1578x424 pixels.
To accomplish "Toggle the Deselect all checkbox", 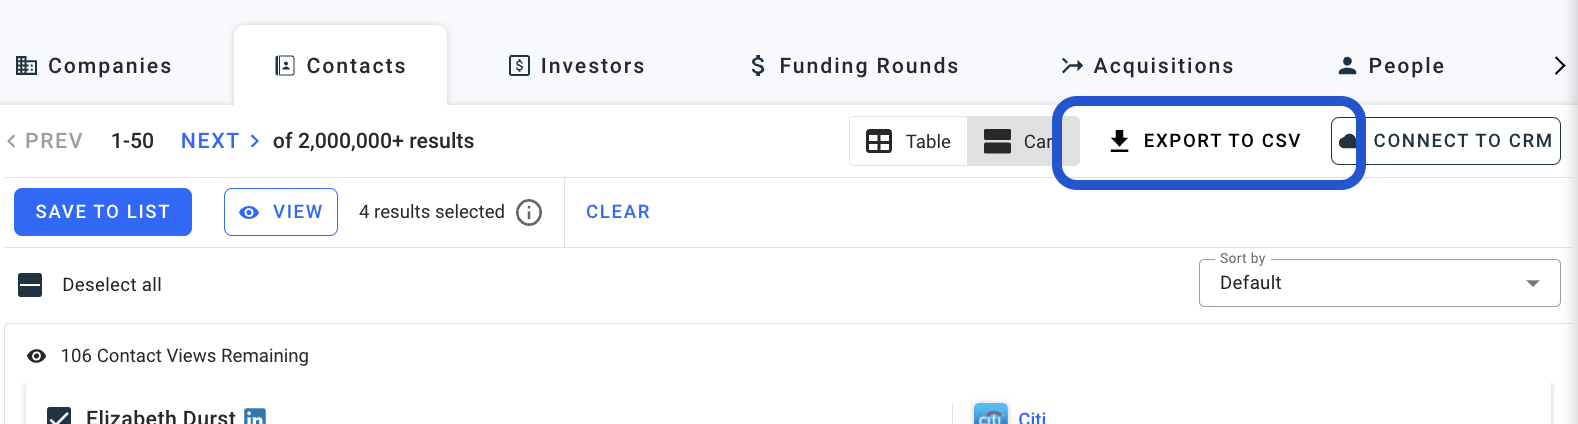I will click(x=31, y=285).
